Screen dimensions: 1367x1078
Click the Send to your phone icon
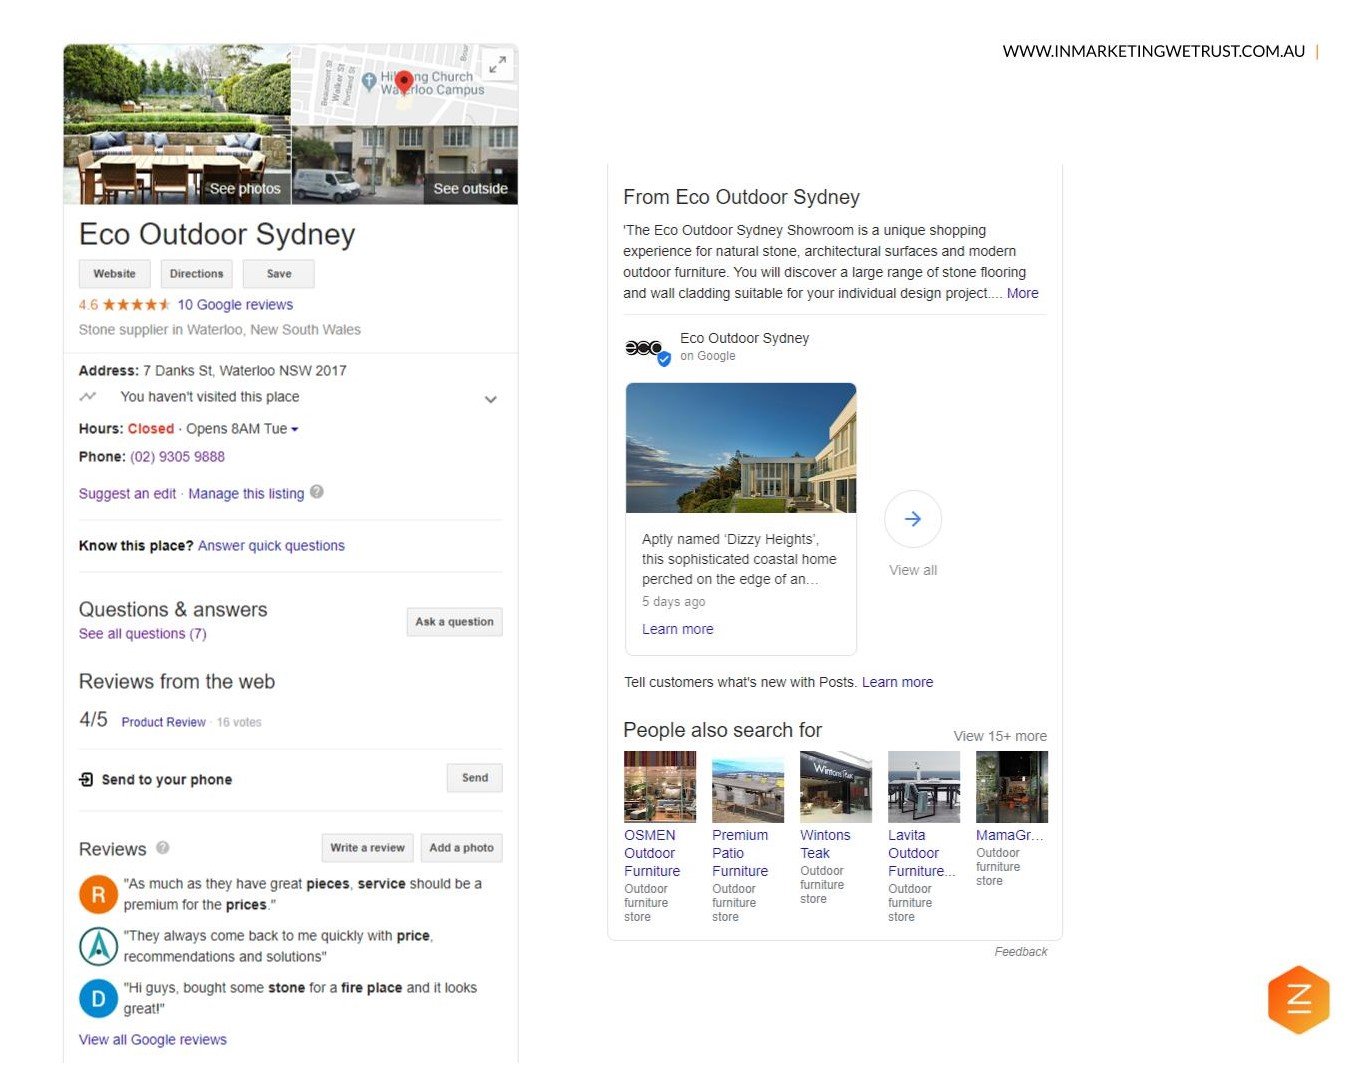pyautogui.click(x=86, y=779)
